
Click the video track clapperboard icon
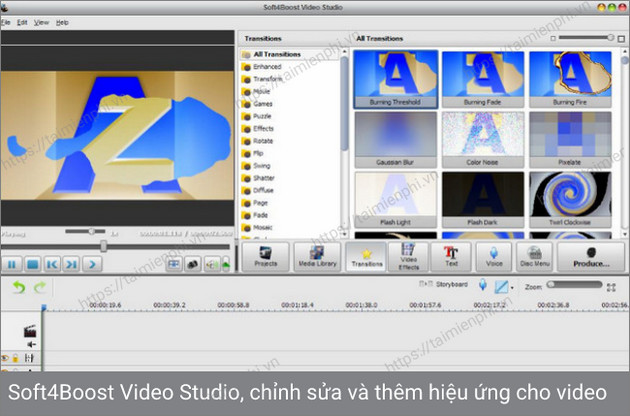[30, 331]
